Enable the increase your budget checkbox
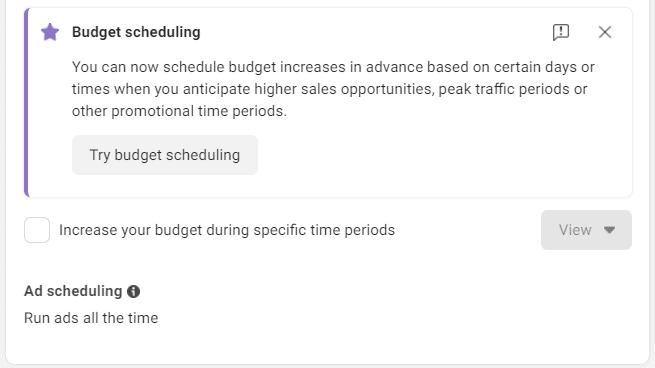655x368 pixels. 37,230
